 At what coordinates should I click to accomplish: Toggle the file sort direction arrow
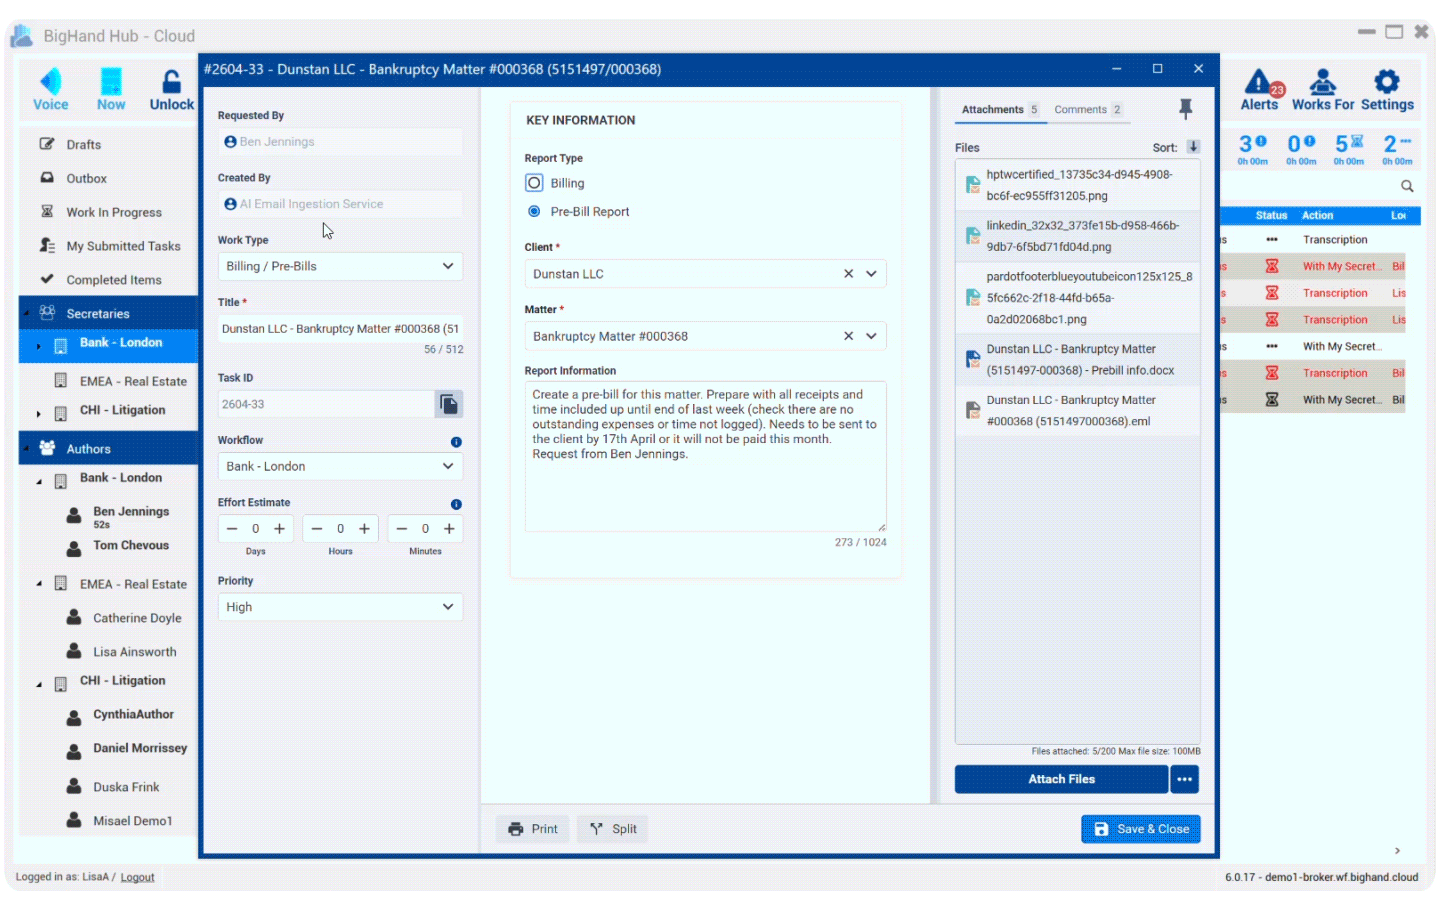click(x=1193, y=146)
